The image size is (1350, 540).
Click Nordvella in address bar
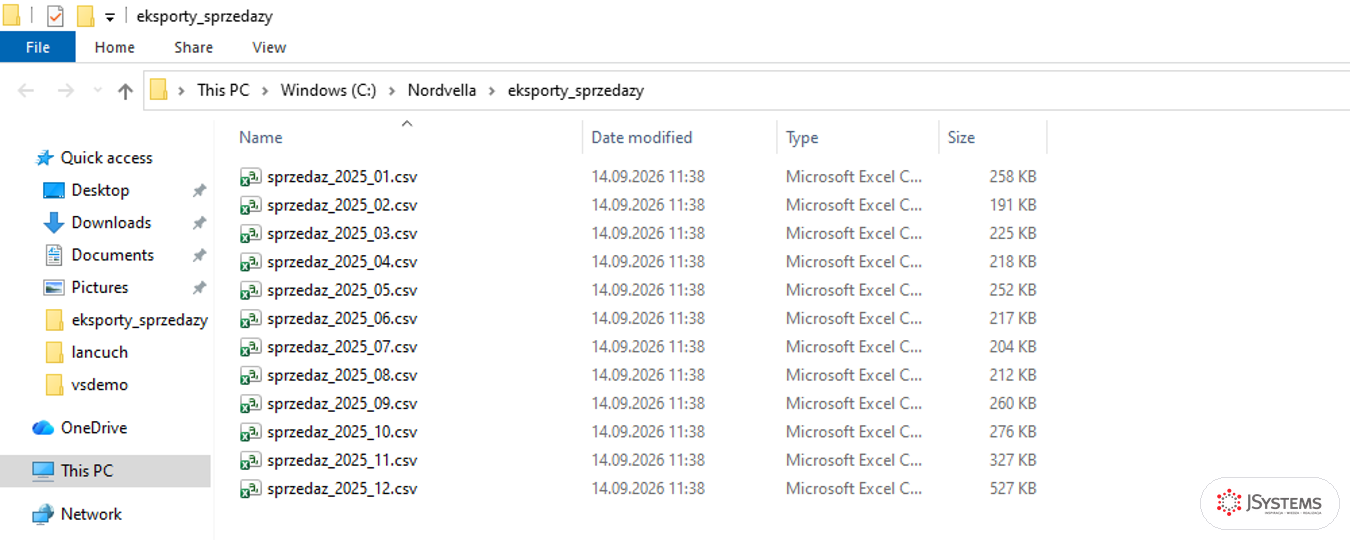442,90
